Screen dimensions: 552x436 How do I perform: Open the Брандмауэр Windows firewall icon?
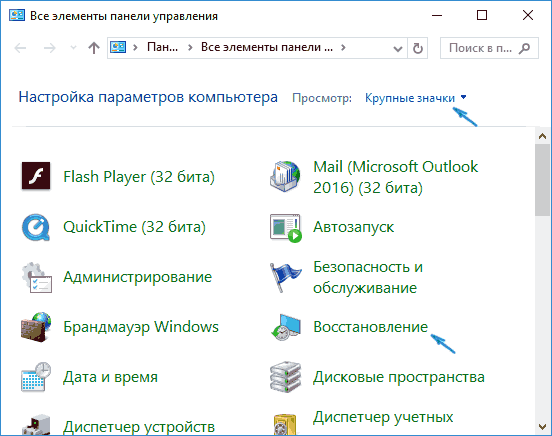(x=36, y=327)
